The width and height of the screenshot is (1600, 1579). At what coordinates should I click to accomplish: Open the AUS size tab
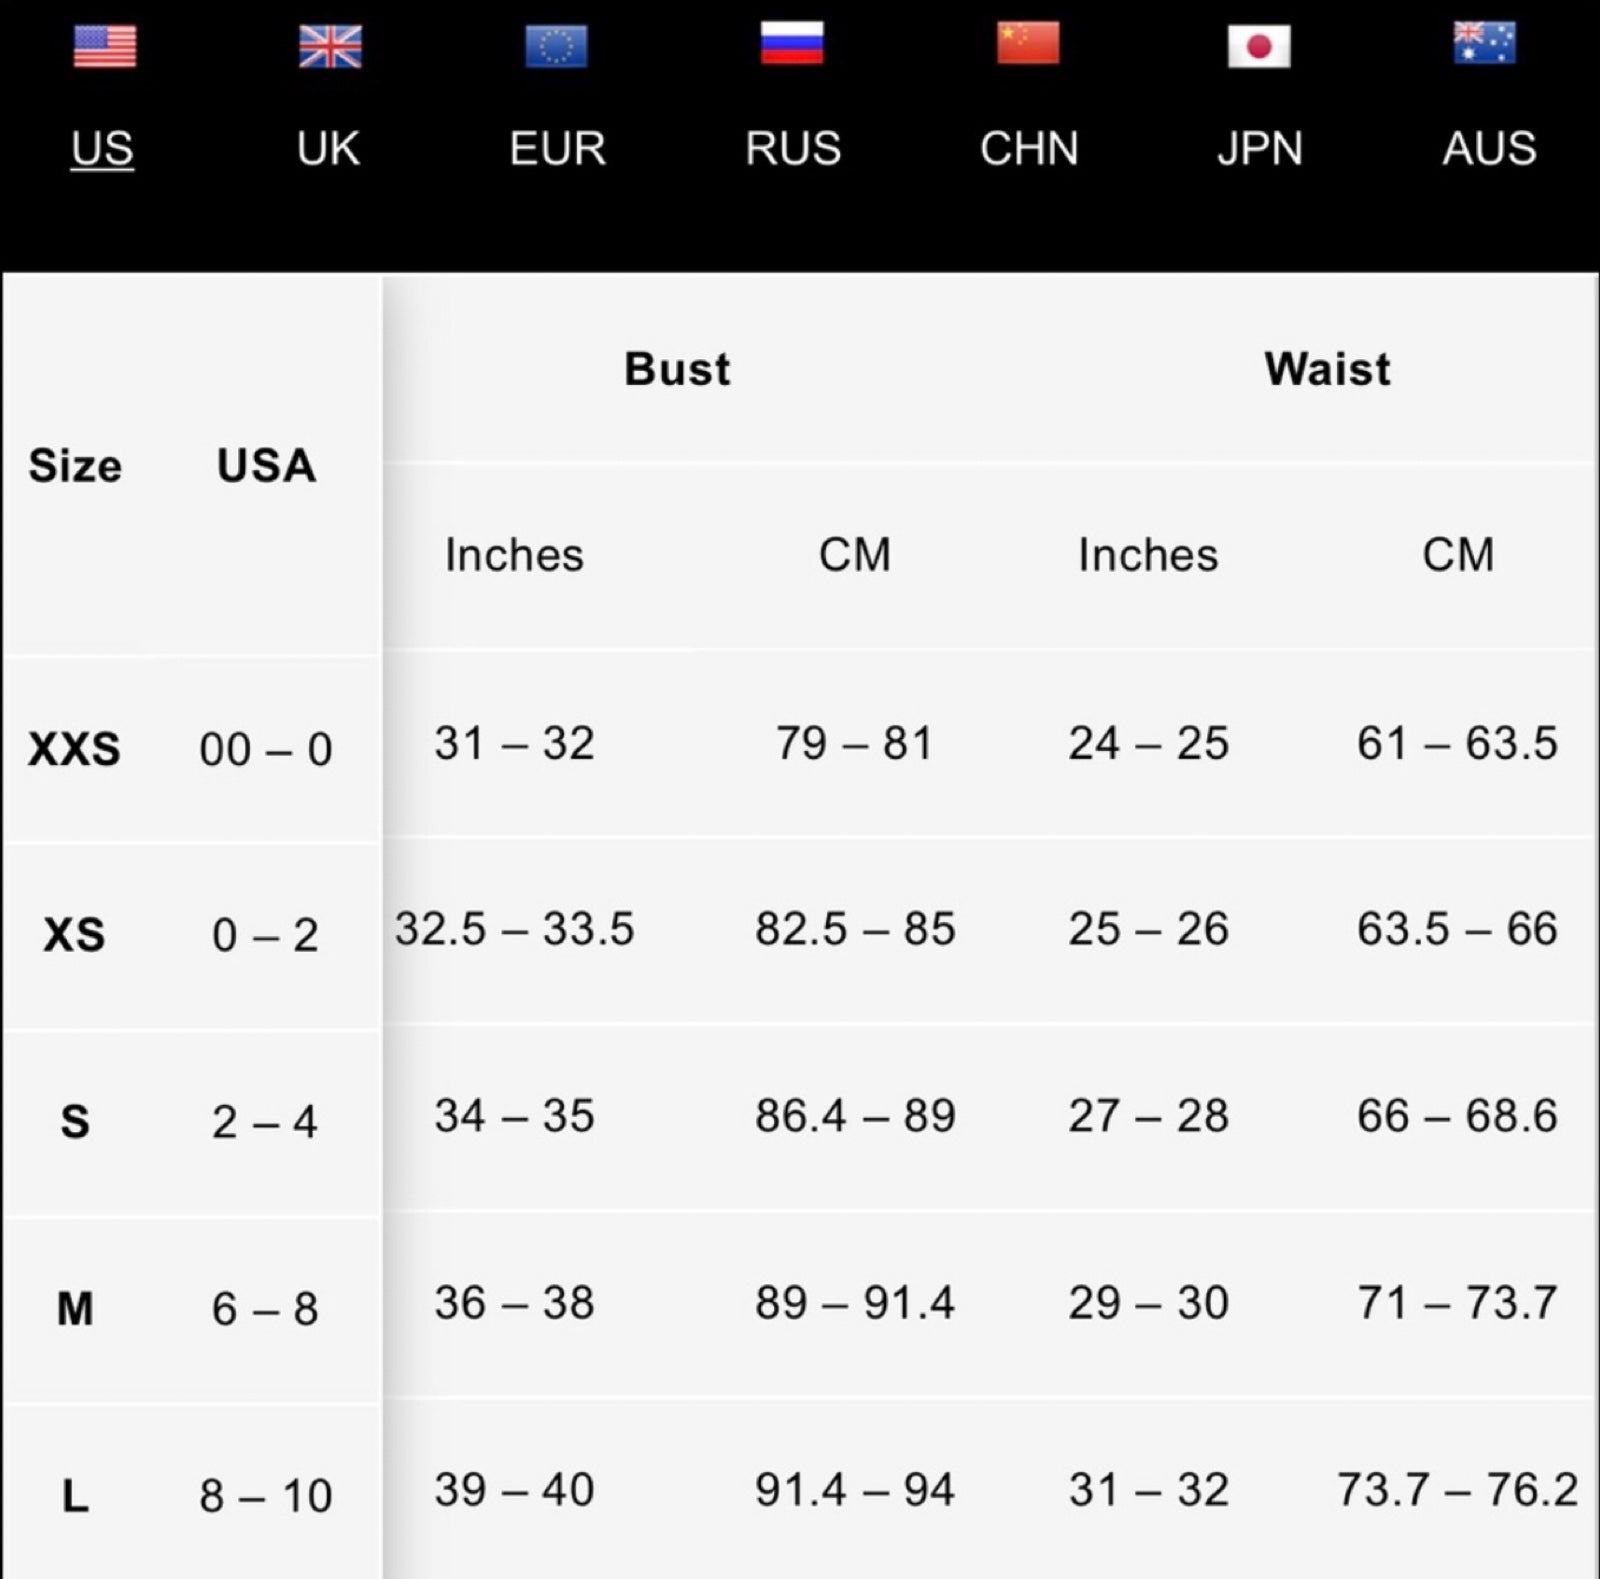click(1489, 149)
